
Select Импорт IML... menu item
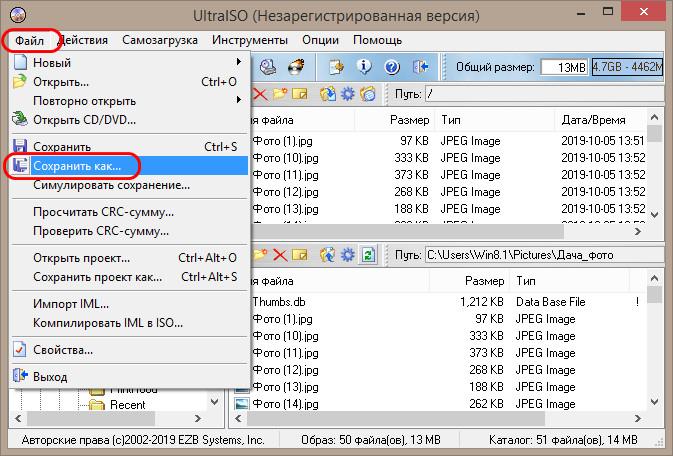click(x=129, y=304)
